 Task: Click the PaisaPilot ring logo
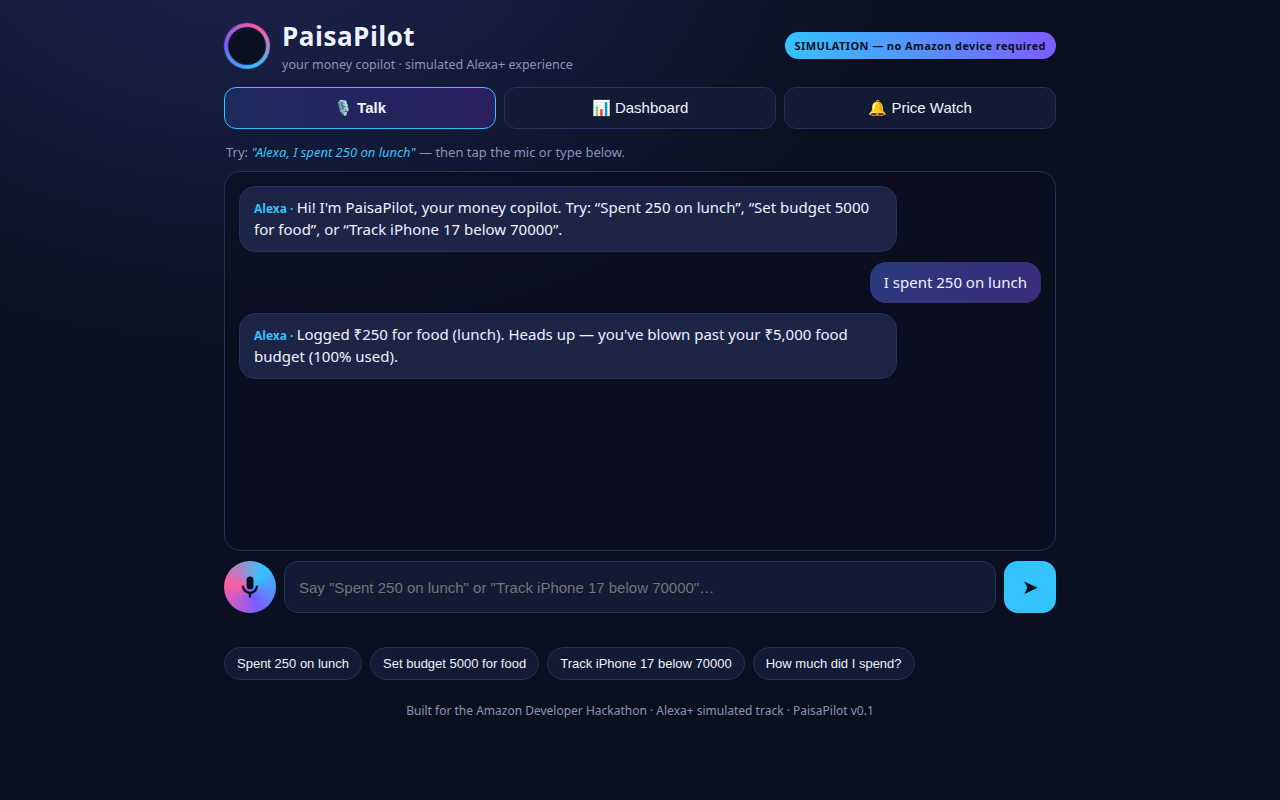(247, 46)
